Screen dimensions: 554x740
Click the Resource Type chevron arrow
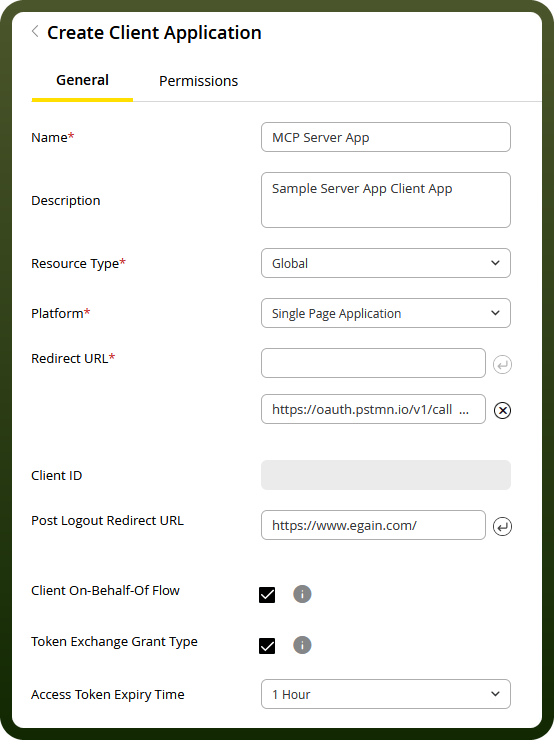coord(495,263)
